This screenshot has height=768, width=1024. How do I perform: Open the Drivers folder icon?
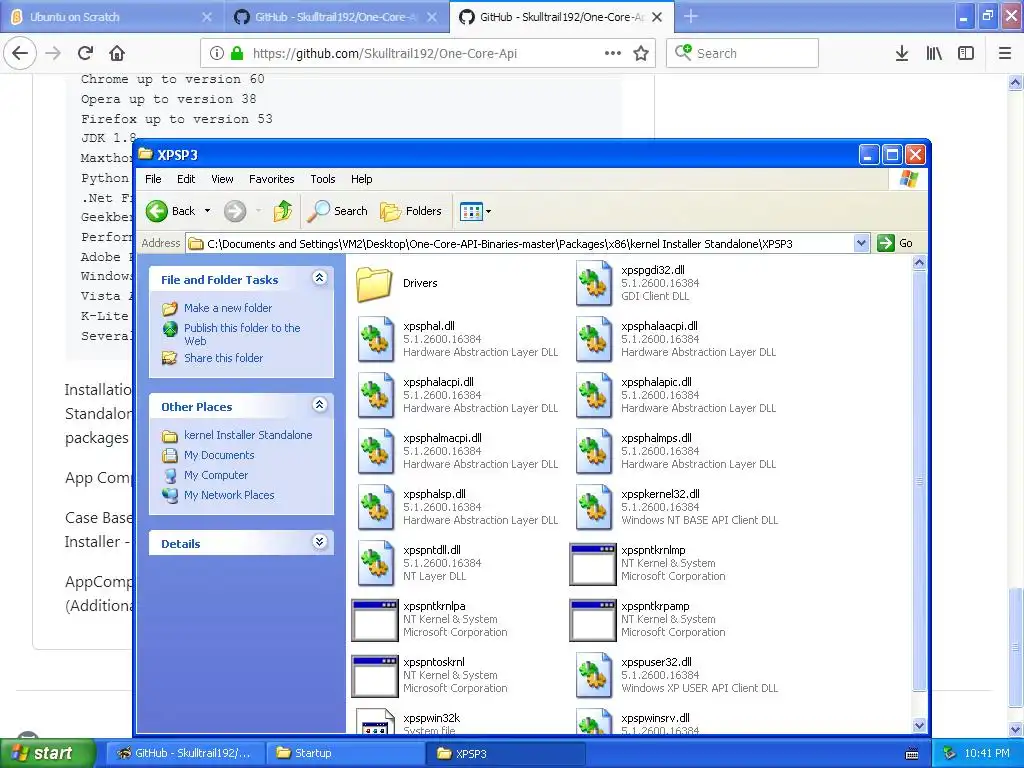pos(374,283)
